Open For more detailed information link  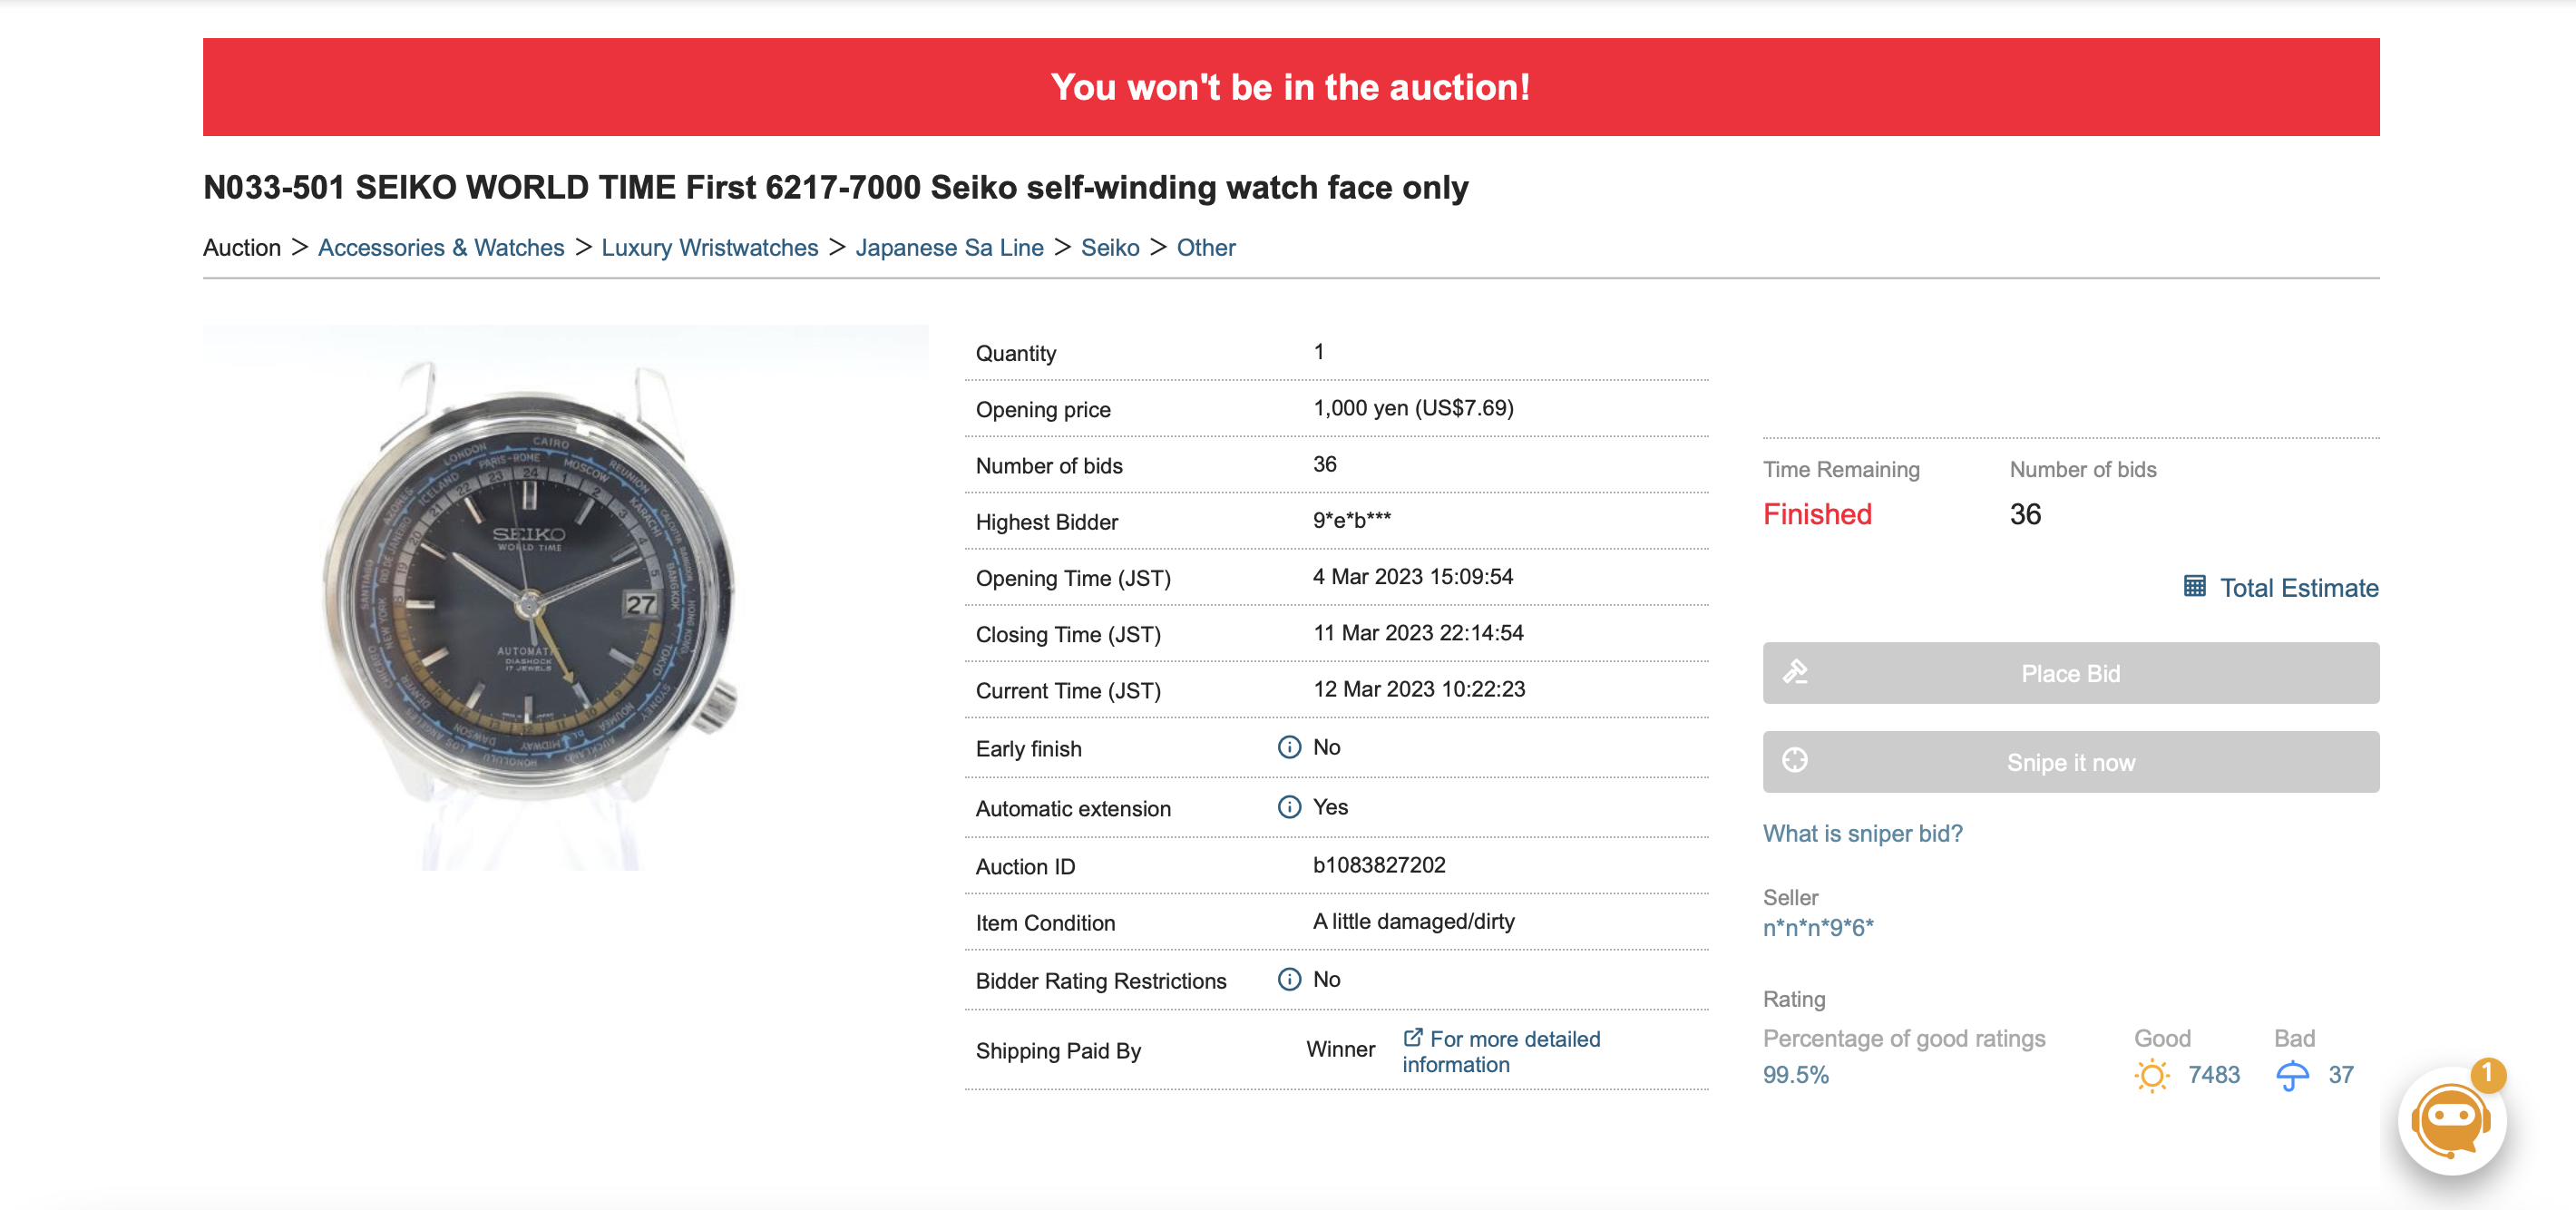click(1501, 1051)
